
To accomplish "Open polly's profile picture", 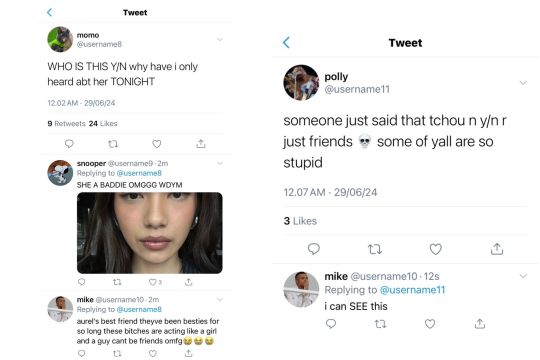I will point(301,83).
